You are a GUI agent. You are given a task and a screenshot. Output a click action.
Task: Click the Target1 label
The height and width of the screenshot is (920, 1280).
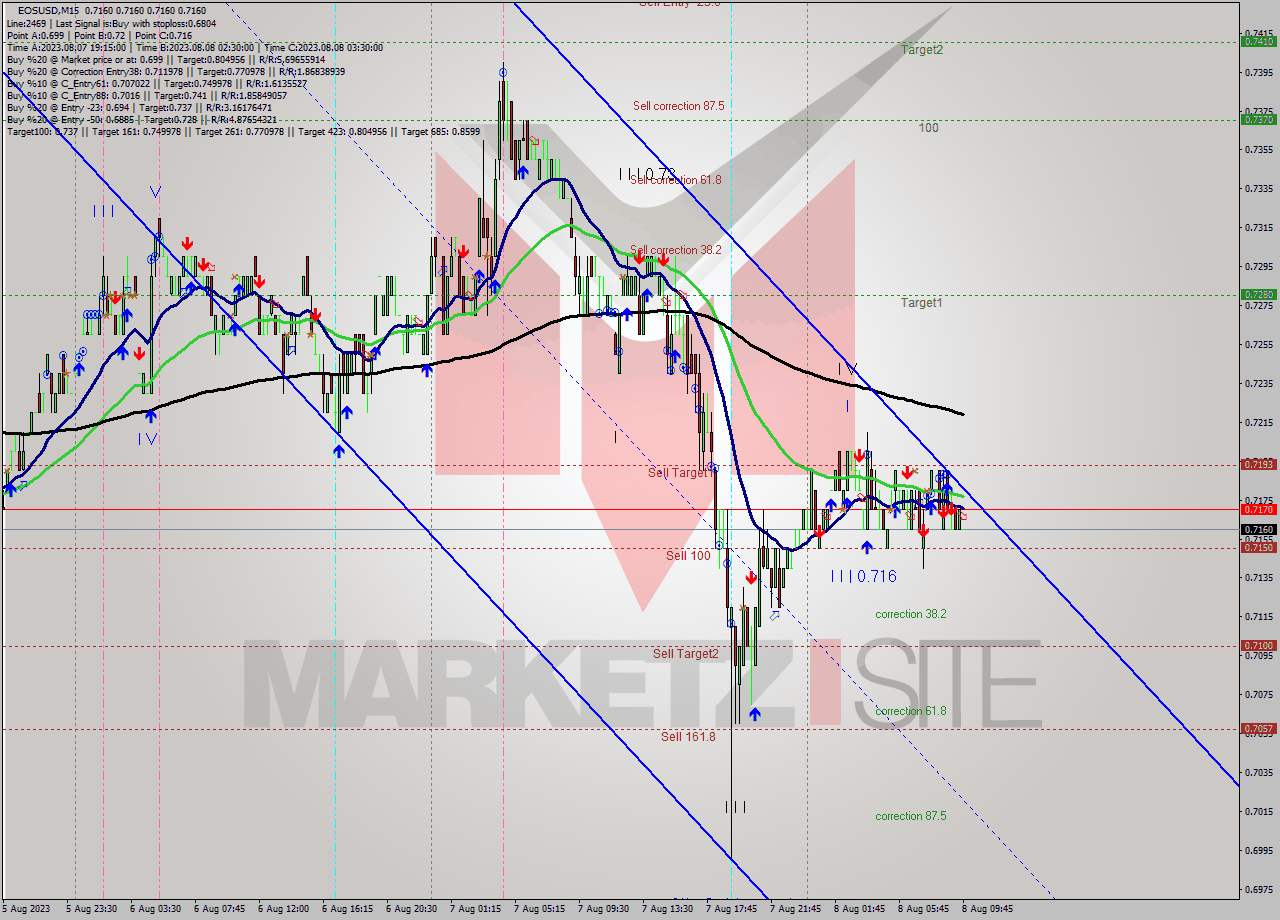coord(921,302)
